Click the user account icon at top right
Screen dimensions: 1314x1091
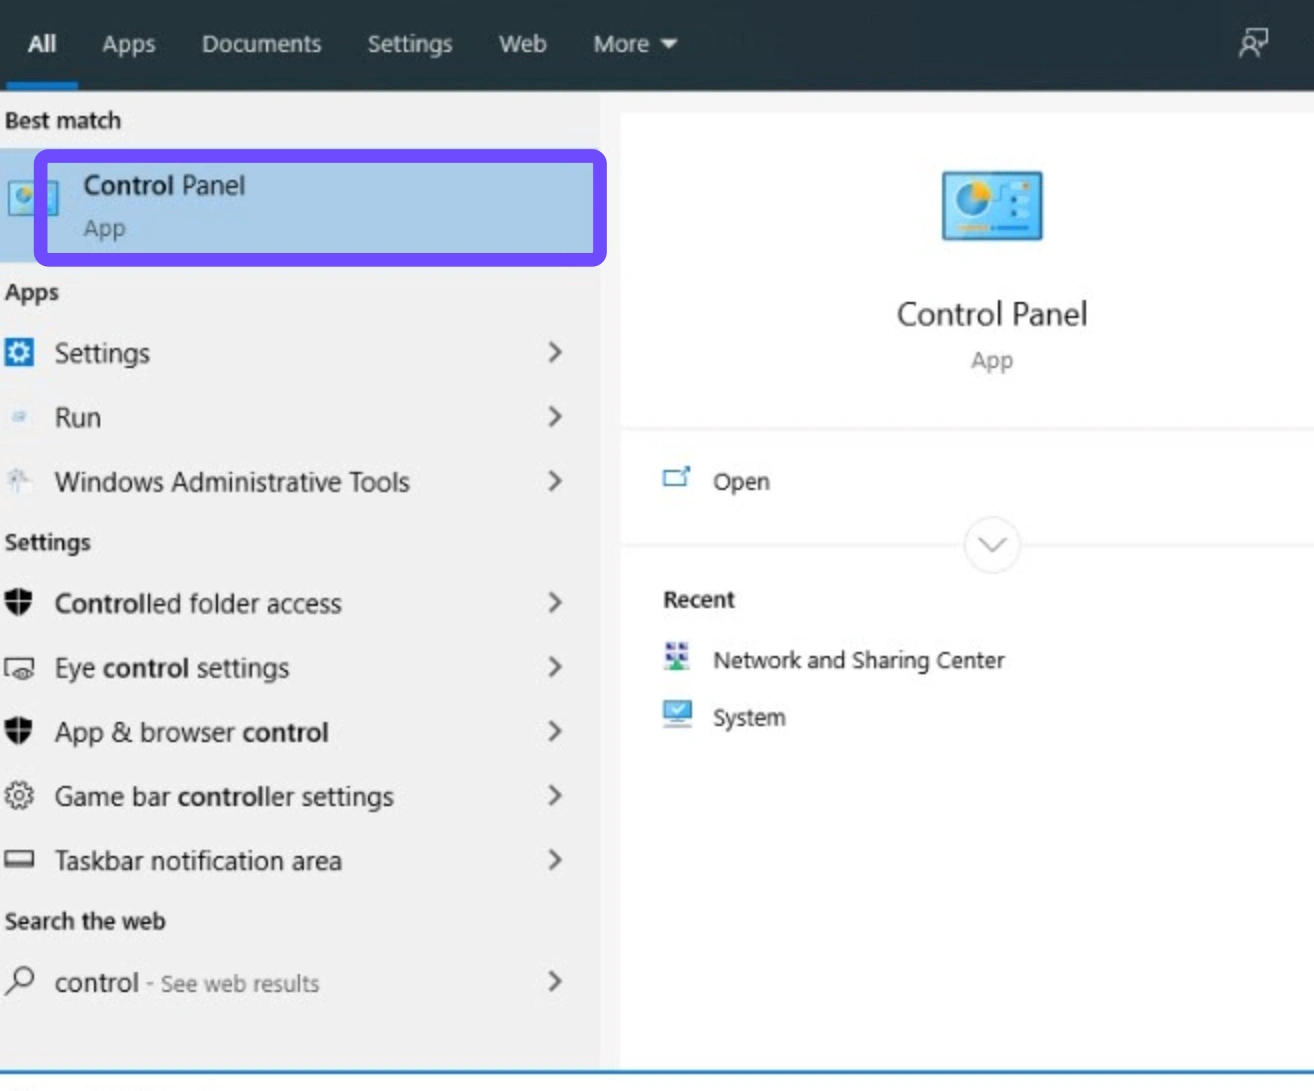[x=1253, y=42]
